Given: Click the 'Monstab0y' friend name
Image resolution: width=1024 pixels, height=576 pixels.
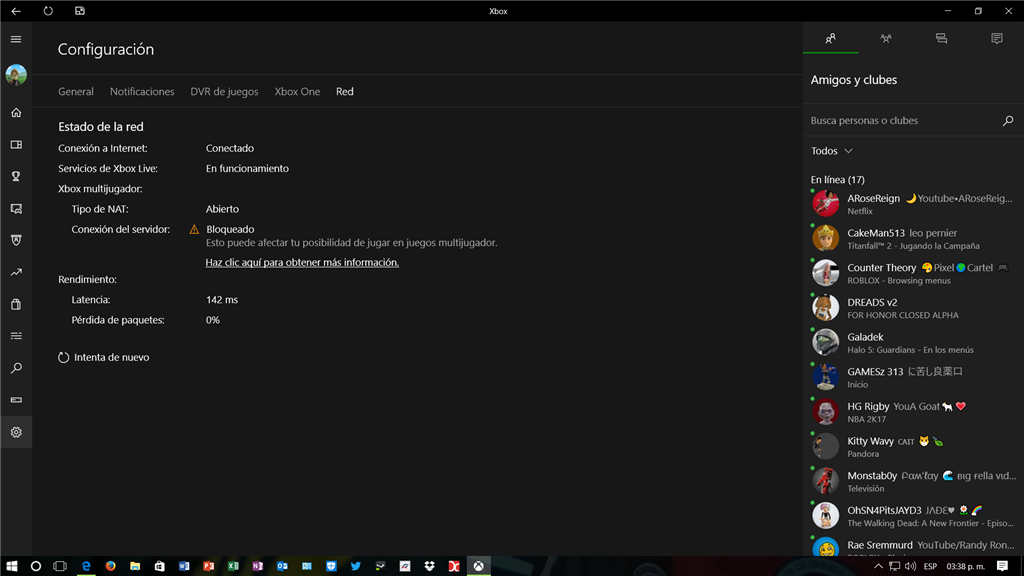Looking at the screenshot, I should 872,475.
